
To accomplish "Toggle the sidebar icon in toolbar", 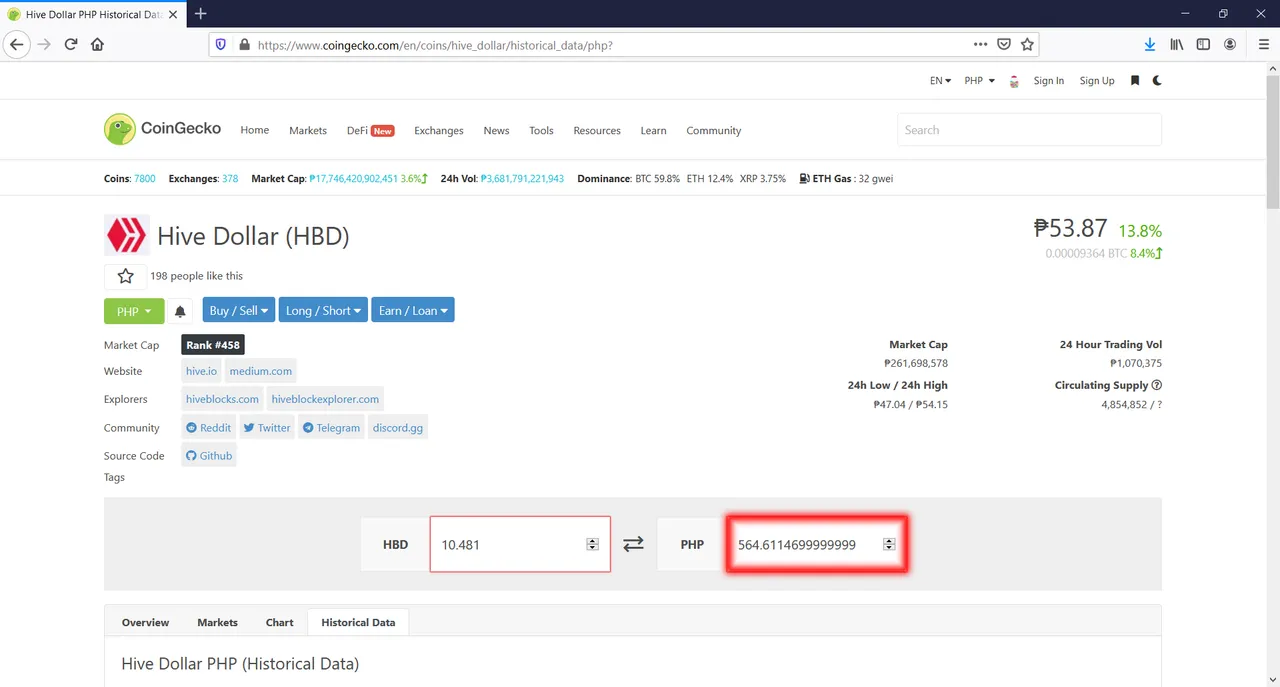I will (1203, 44).
